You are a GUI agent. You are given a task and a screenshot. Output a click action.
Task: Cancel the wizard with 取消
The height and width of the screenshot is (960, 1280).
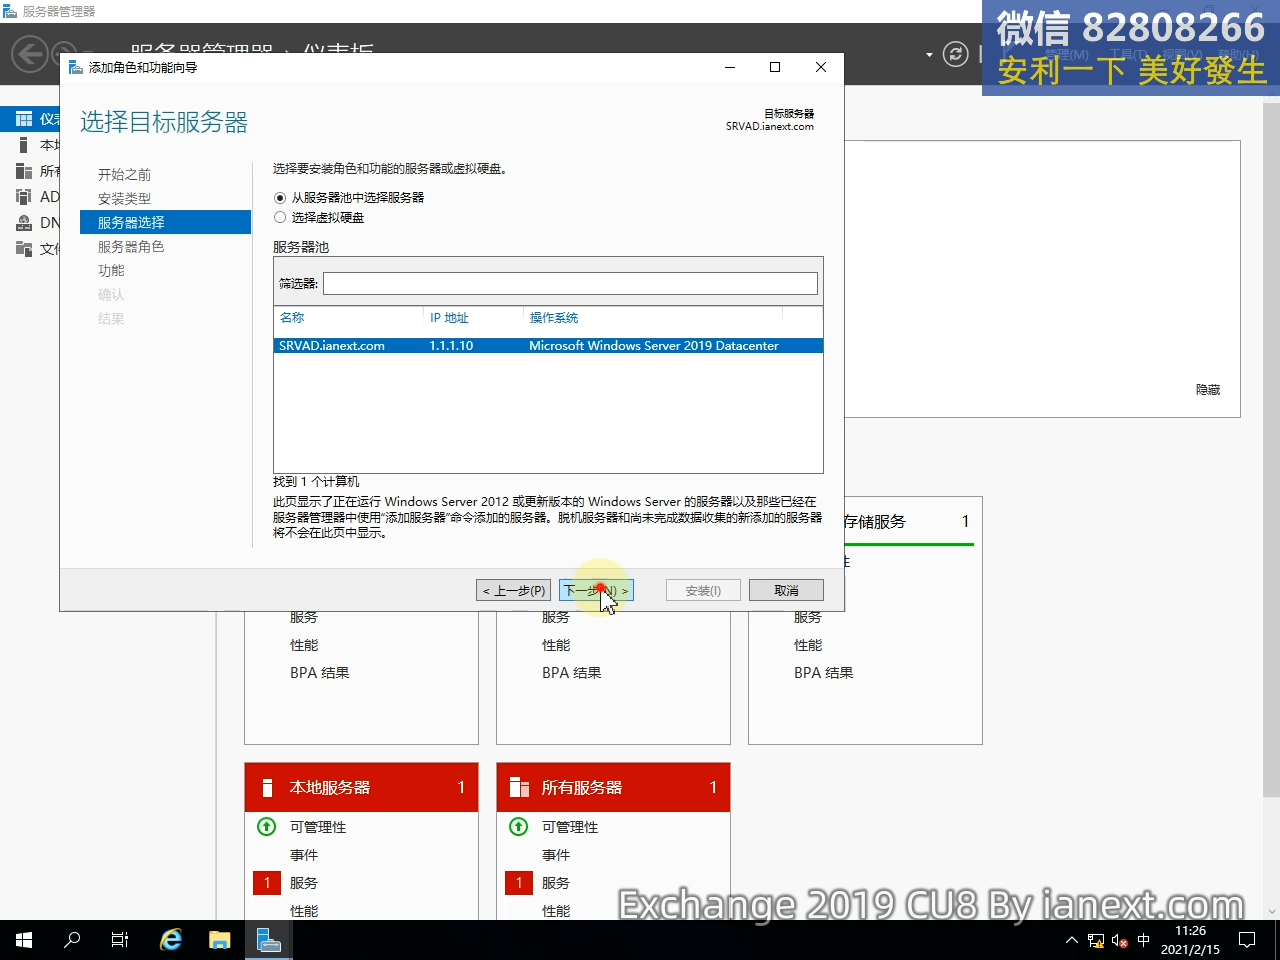click(x=786, y=591)
